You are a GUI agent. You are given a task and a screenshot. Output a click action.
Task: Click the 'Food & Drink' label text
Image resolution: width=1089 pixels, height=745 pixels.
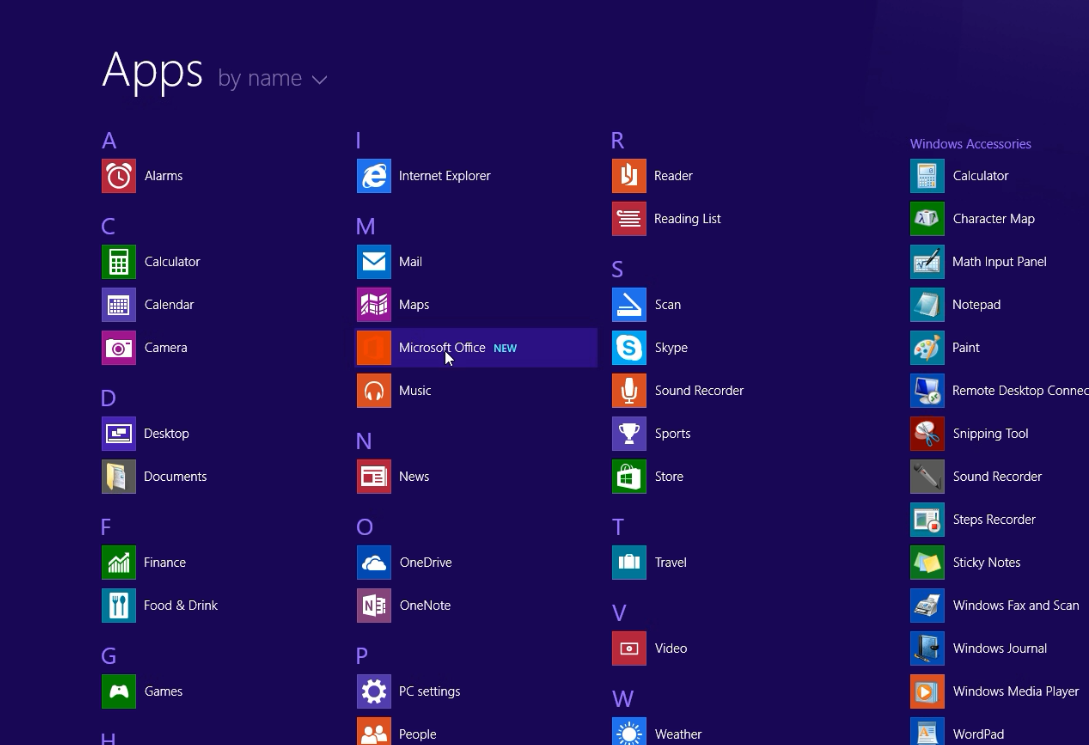click(181, 605)
